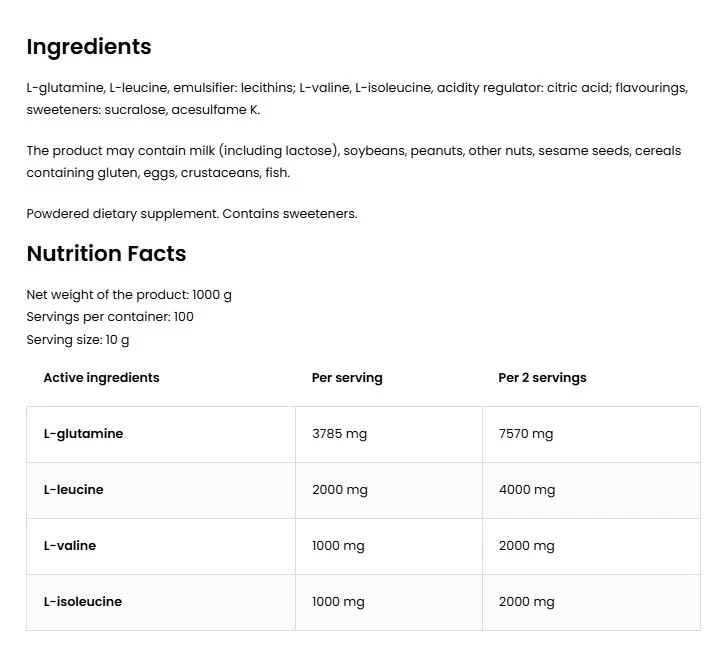Select the L-isoleucine row label
Image resolution: width=720 pixels, height=664 pixels.
click(x=83, y=602)
